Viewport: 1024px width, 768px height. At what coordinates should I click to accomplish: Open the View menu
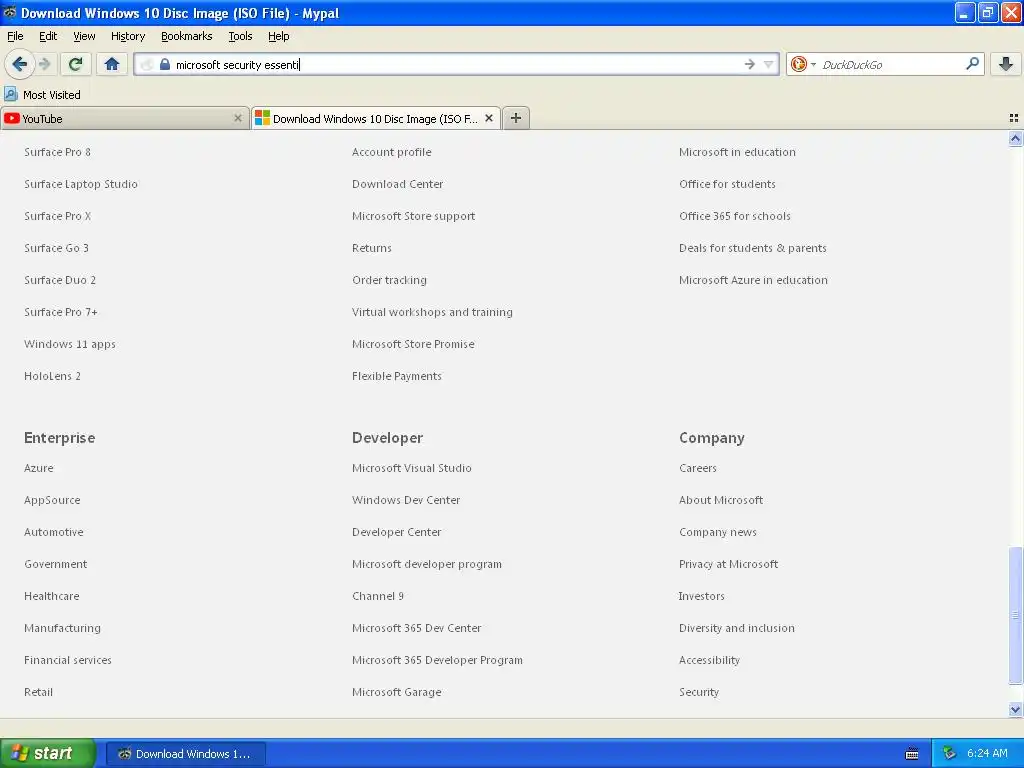click(x=84, y=36)
